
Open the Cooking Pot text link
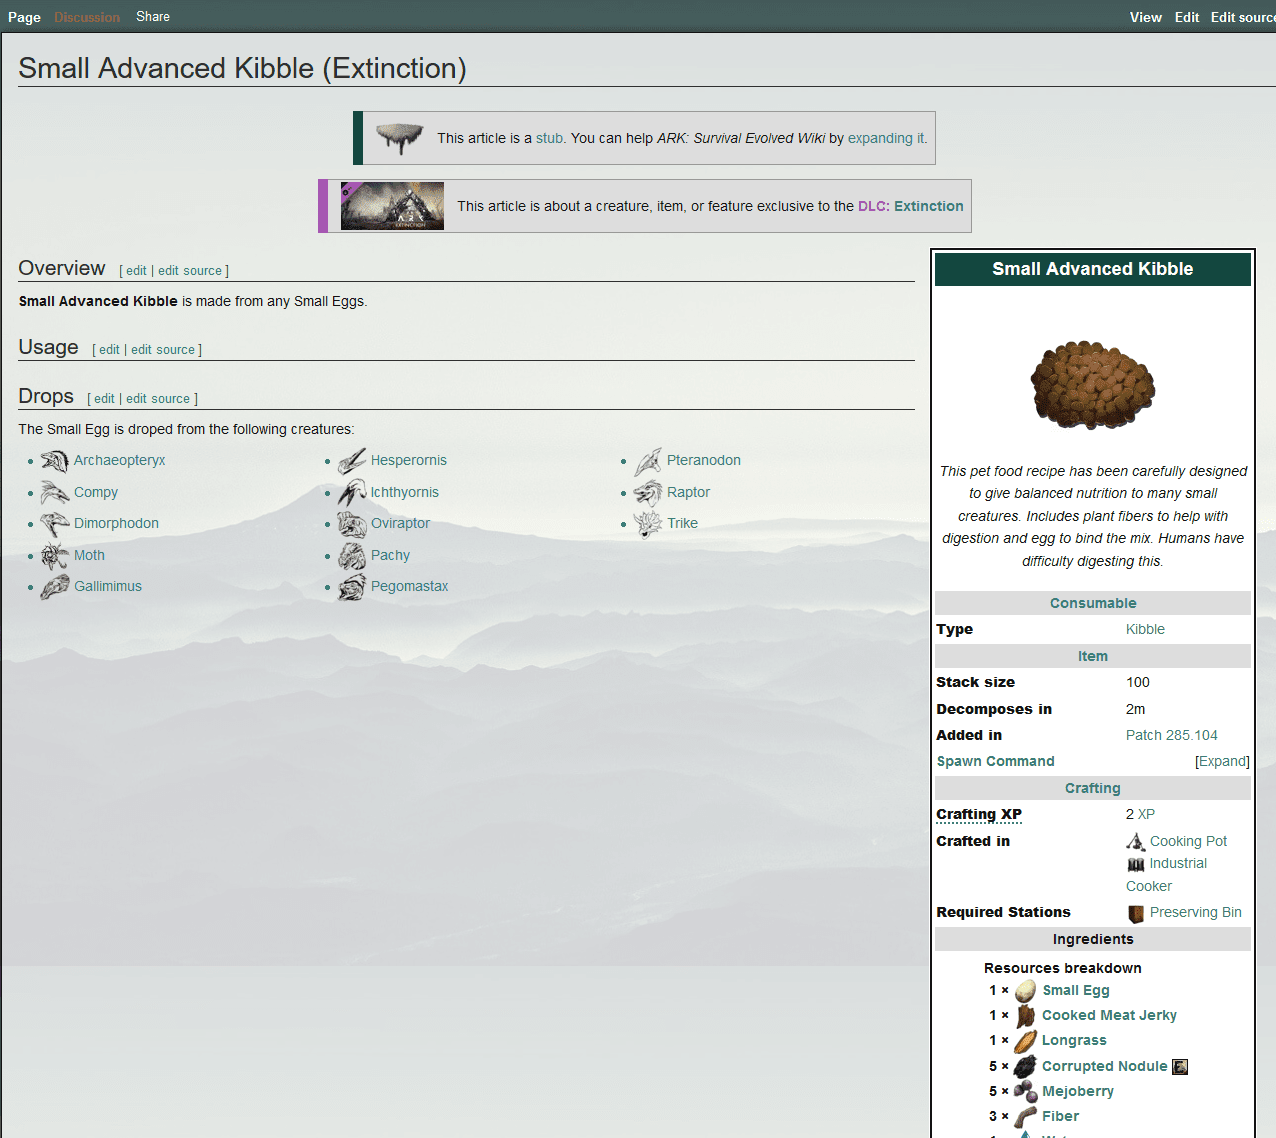click(1188, 842)
